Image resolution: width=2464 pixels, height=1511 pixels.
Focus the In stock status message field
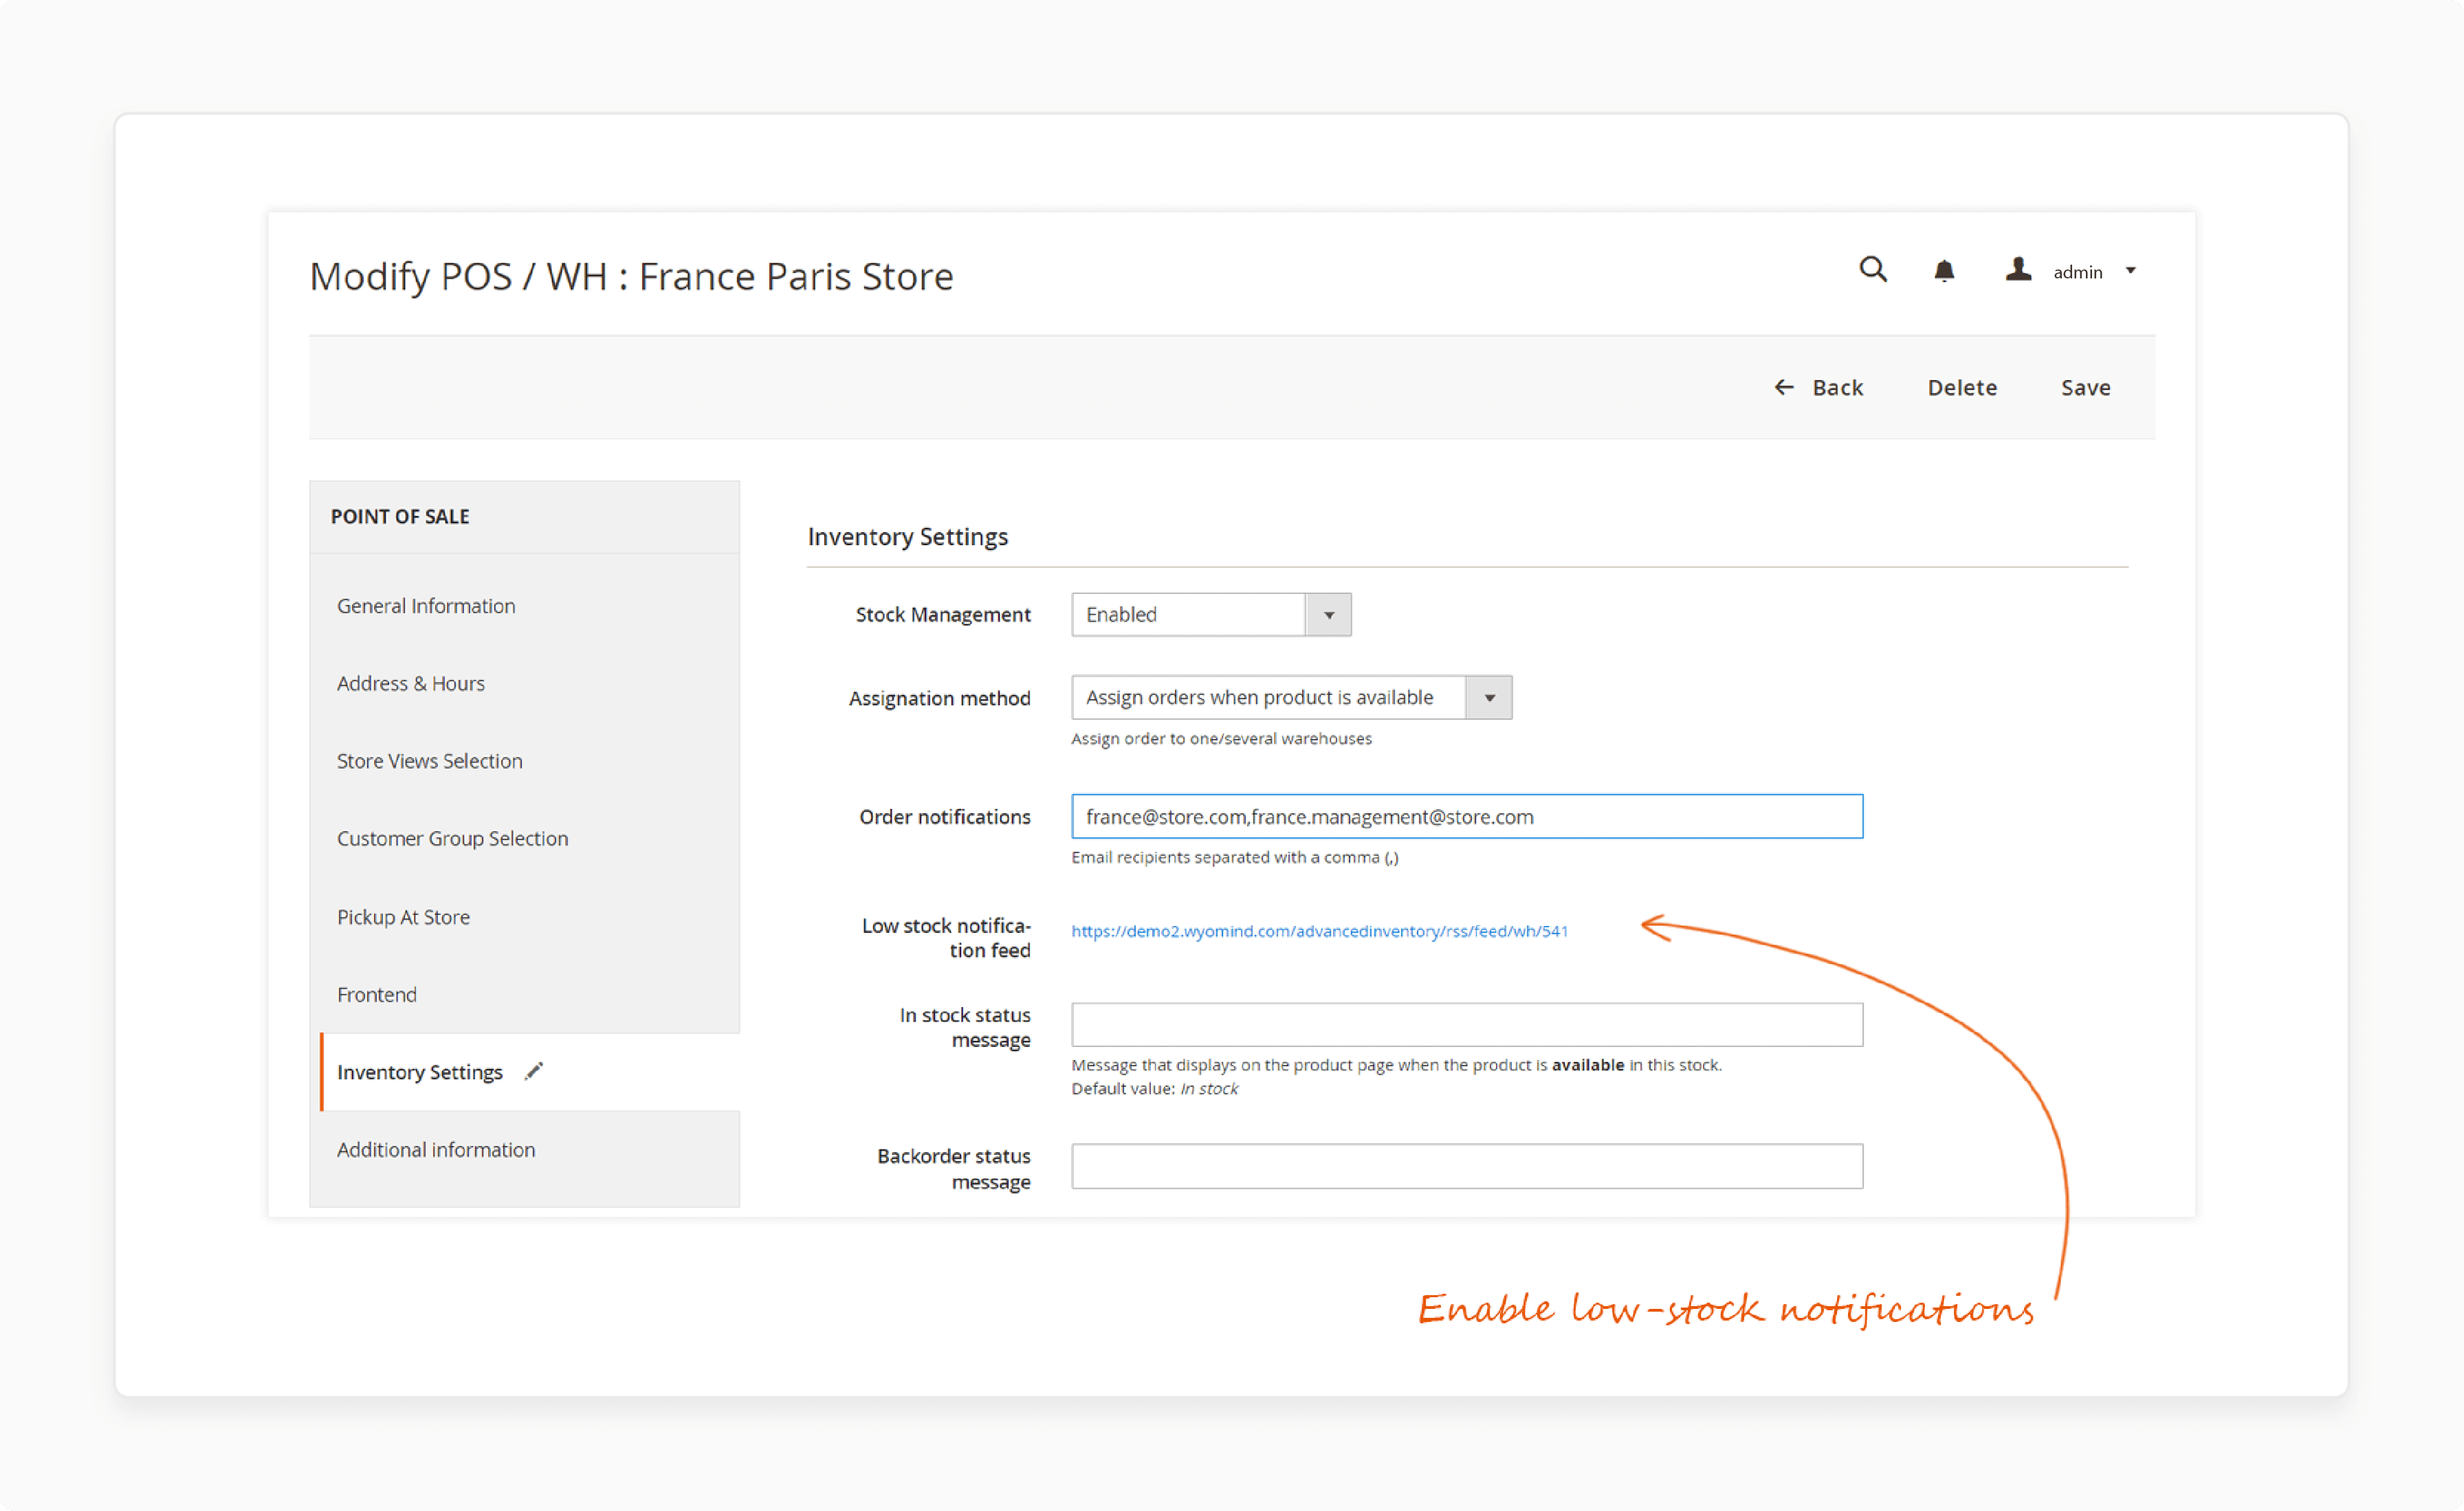pyautogui.click(x=1466, y=1024)
